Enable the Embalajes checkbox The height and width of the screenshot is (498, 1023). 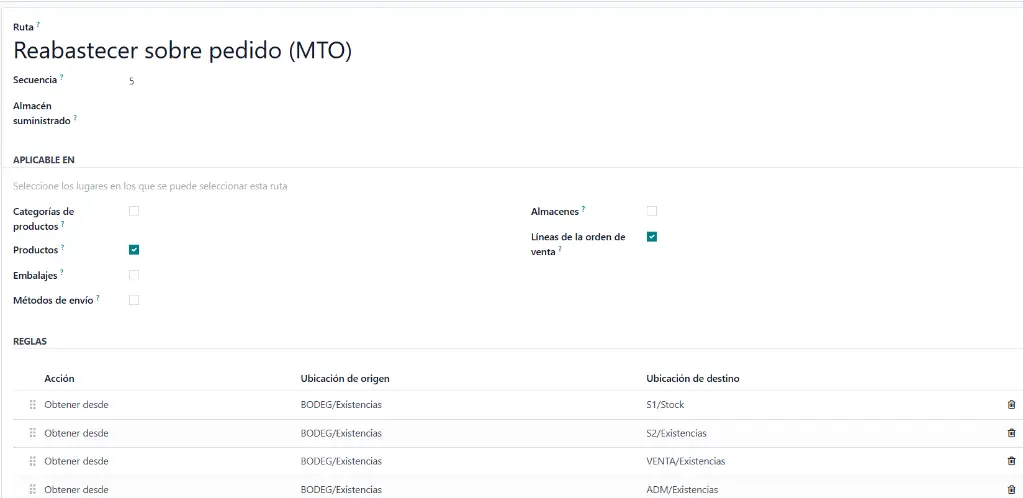(x=134, y=275)
